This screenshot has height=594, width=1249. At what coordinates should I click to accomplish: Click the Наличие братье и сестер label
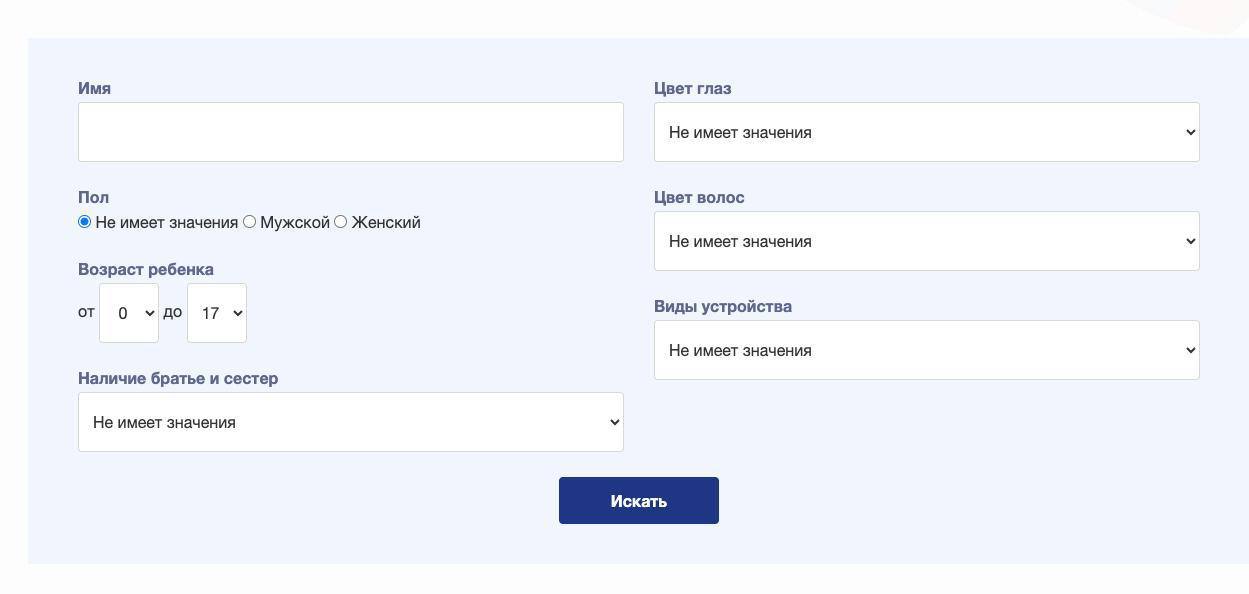(x=178, y=378)
